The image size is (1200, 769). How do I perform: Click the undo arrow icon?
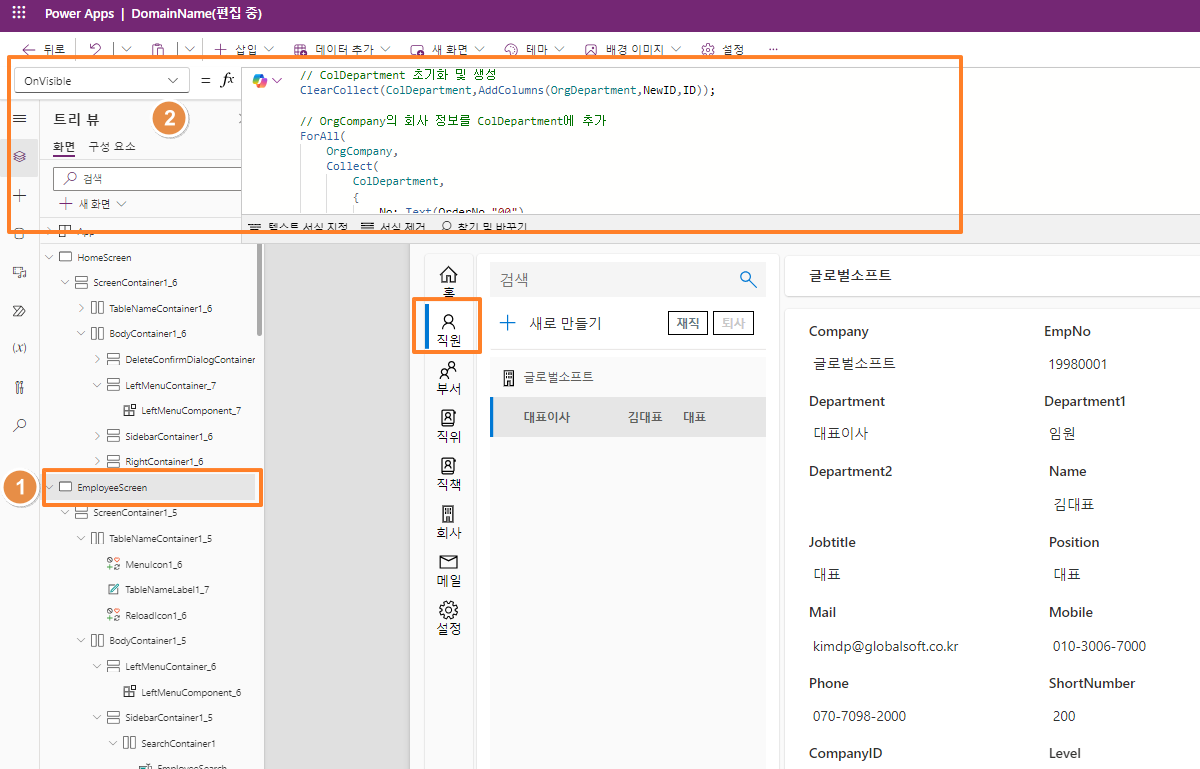95,48
